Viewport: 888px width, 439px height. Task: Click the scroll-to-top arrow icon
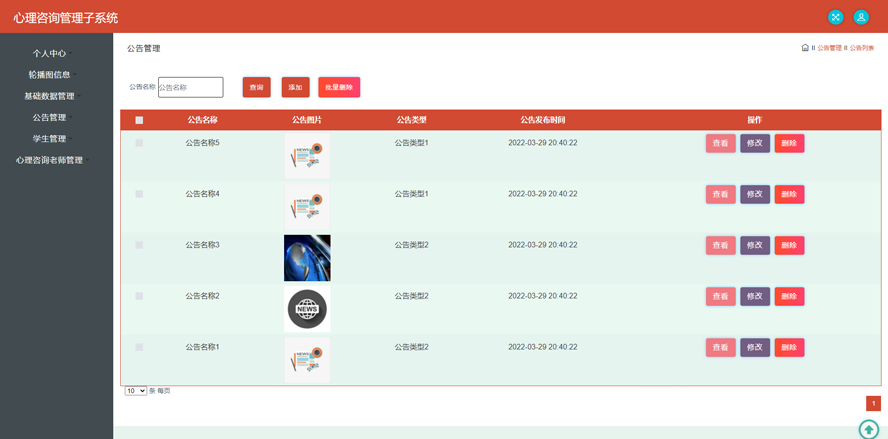tap(868, 429)
